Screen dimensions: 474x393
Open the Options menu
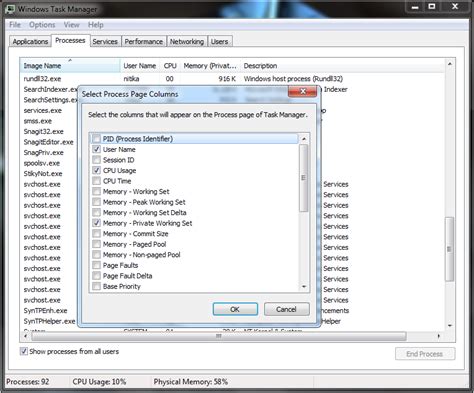click(x=42, y=25)
